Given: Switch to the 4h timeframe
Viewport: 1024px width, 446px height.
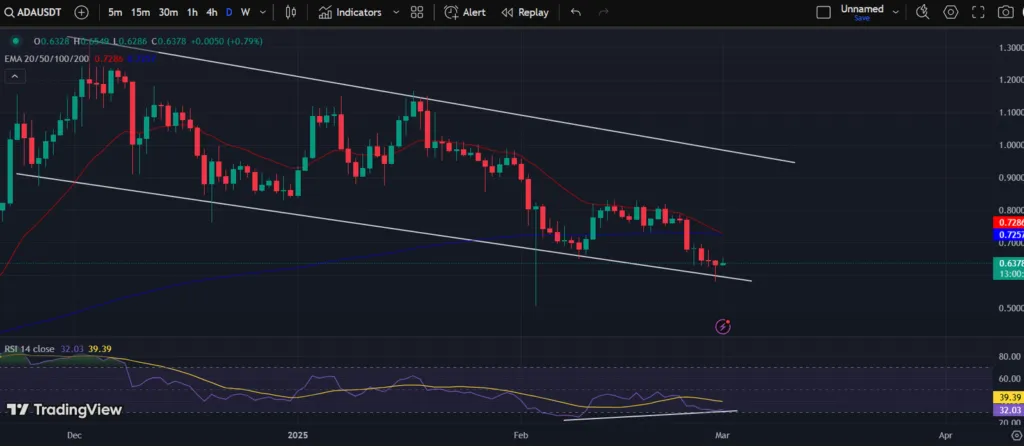Looking at the screenshot, I should tap(211, 12).
